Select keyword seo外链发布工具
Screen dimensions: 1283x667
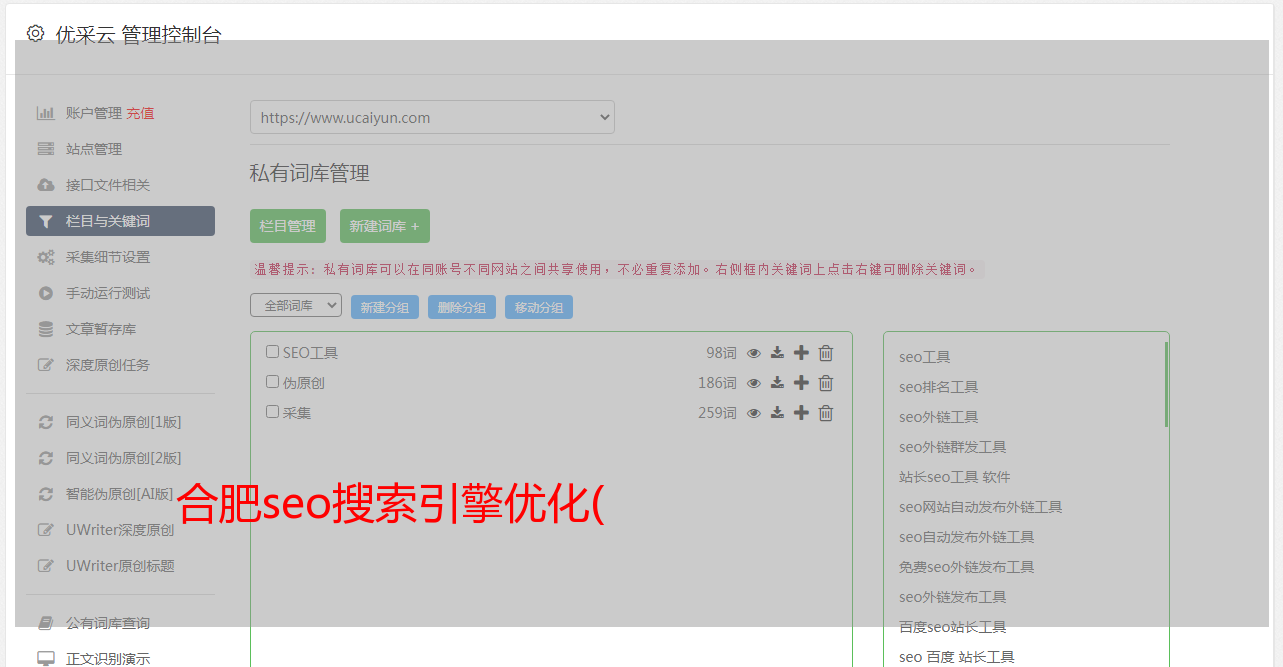(952, 597)
